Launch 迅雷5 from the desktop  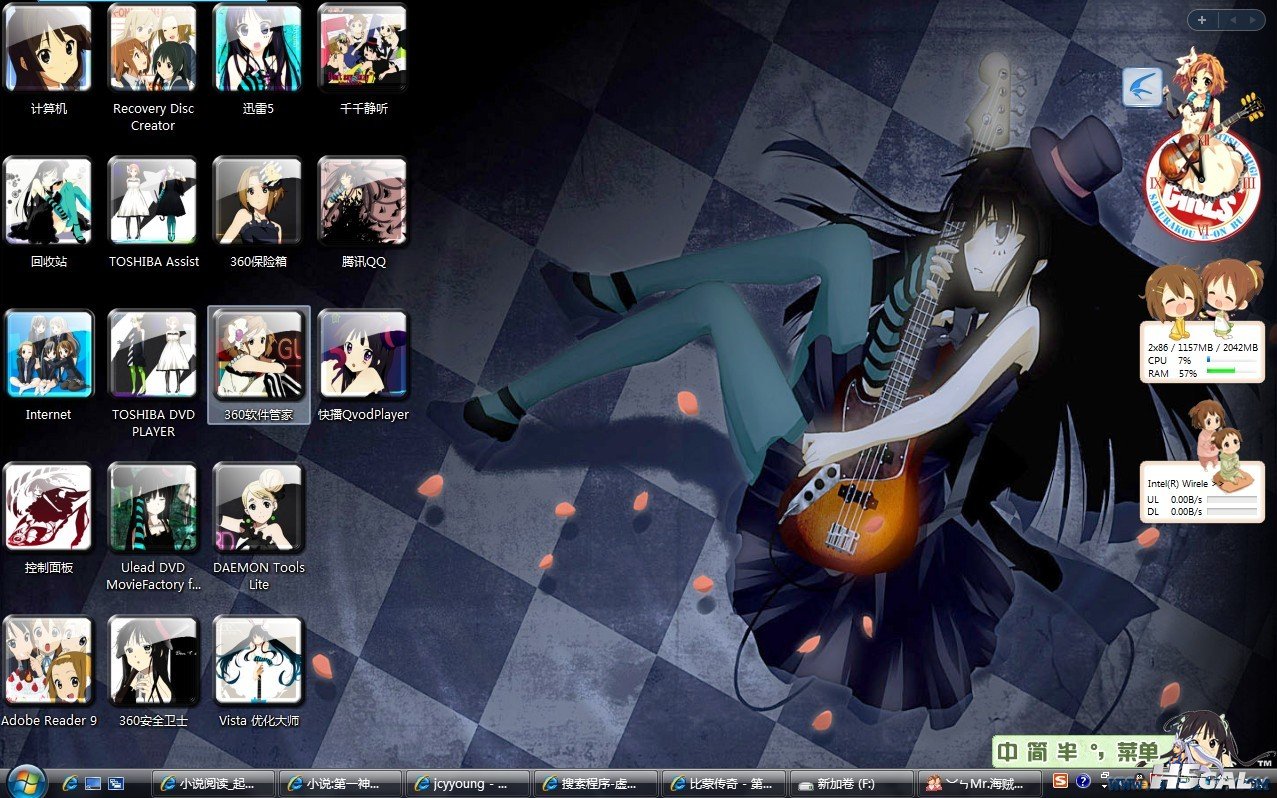(258, 50)
